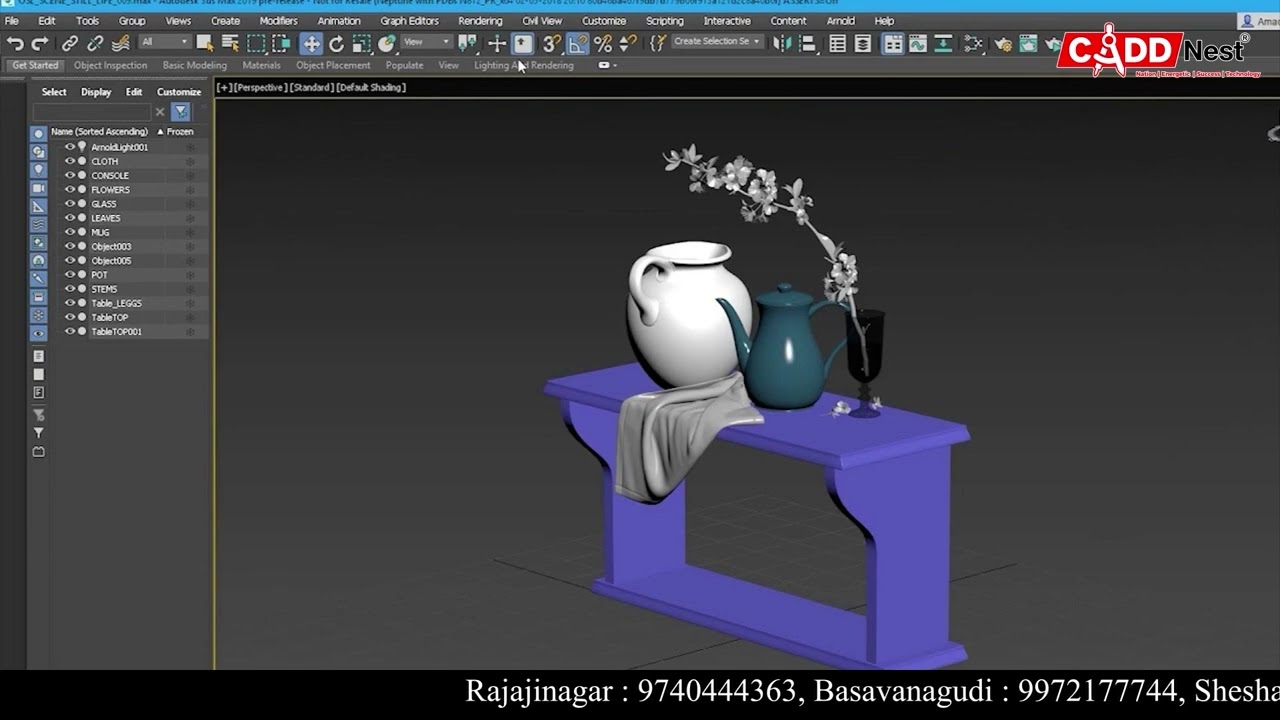
Task: Click the [Perspective] viewport label
Action: pyautogui.click(x=260, y=88)
